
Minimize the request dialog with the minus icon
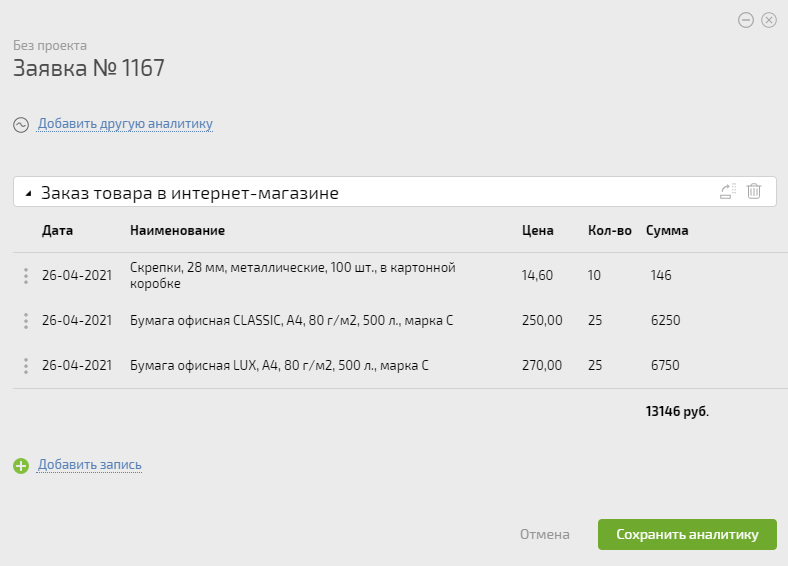(x=746, y=20)
